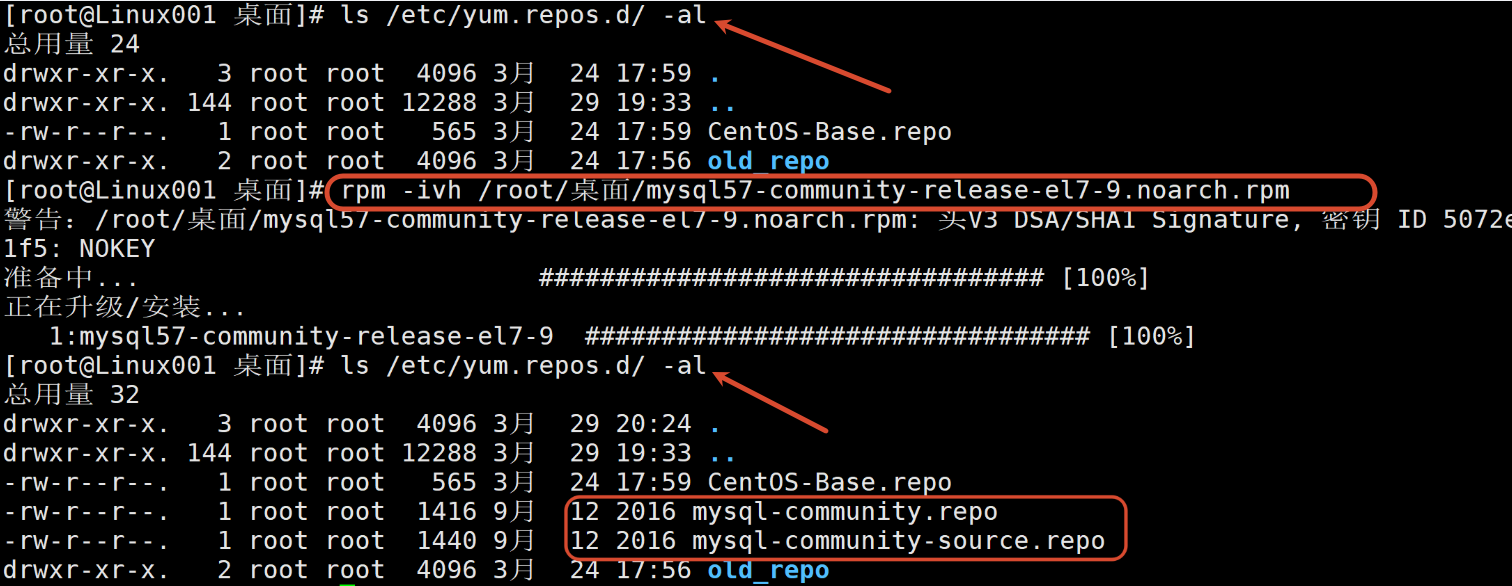Click the "NOKEY" text

pos(117,248)
